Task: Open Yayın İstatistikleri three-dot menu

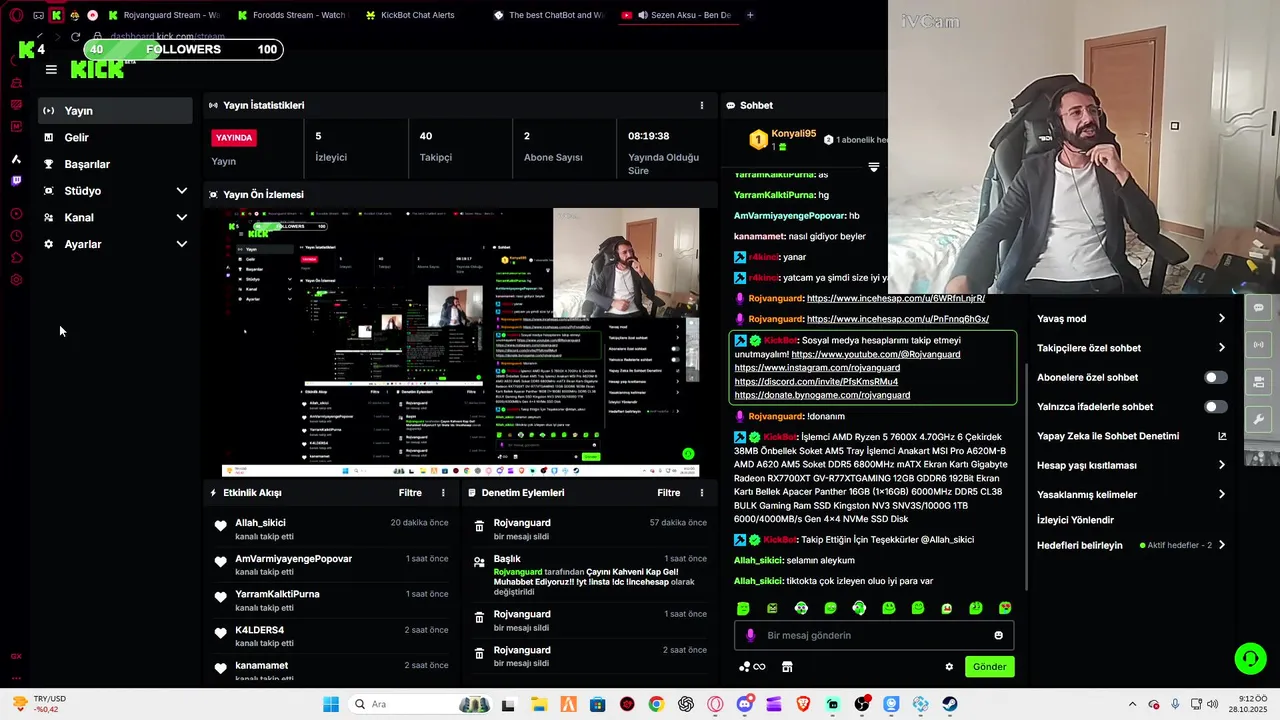Action: click(702, 105)
